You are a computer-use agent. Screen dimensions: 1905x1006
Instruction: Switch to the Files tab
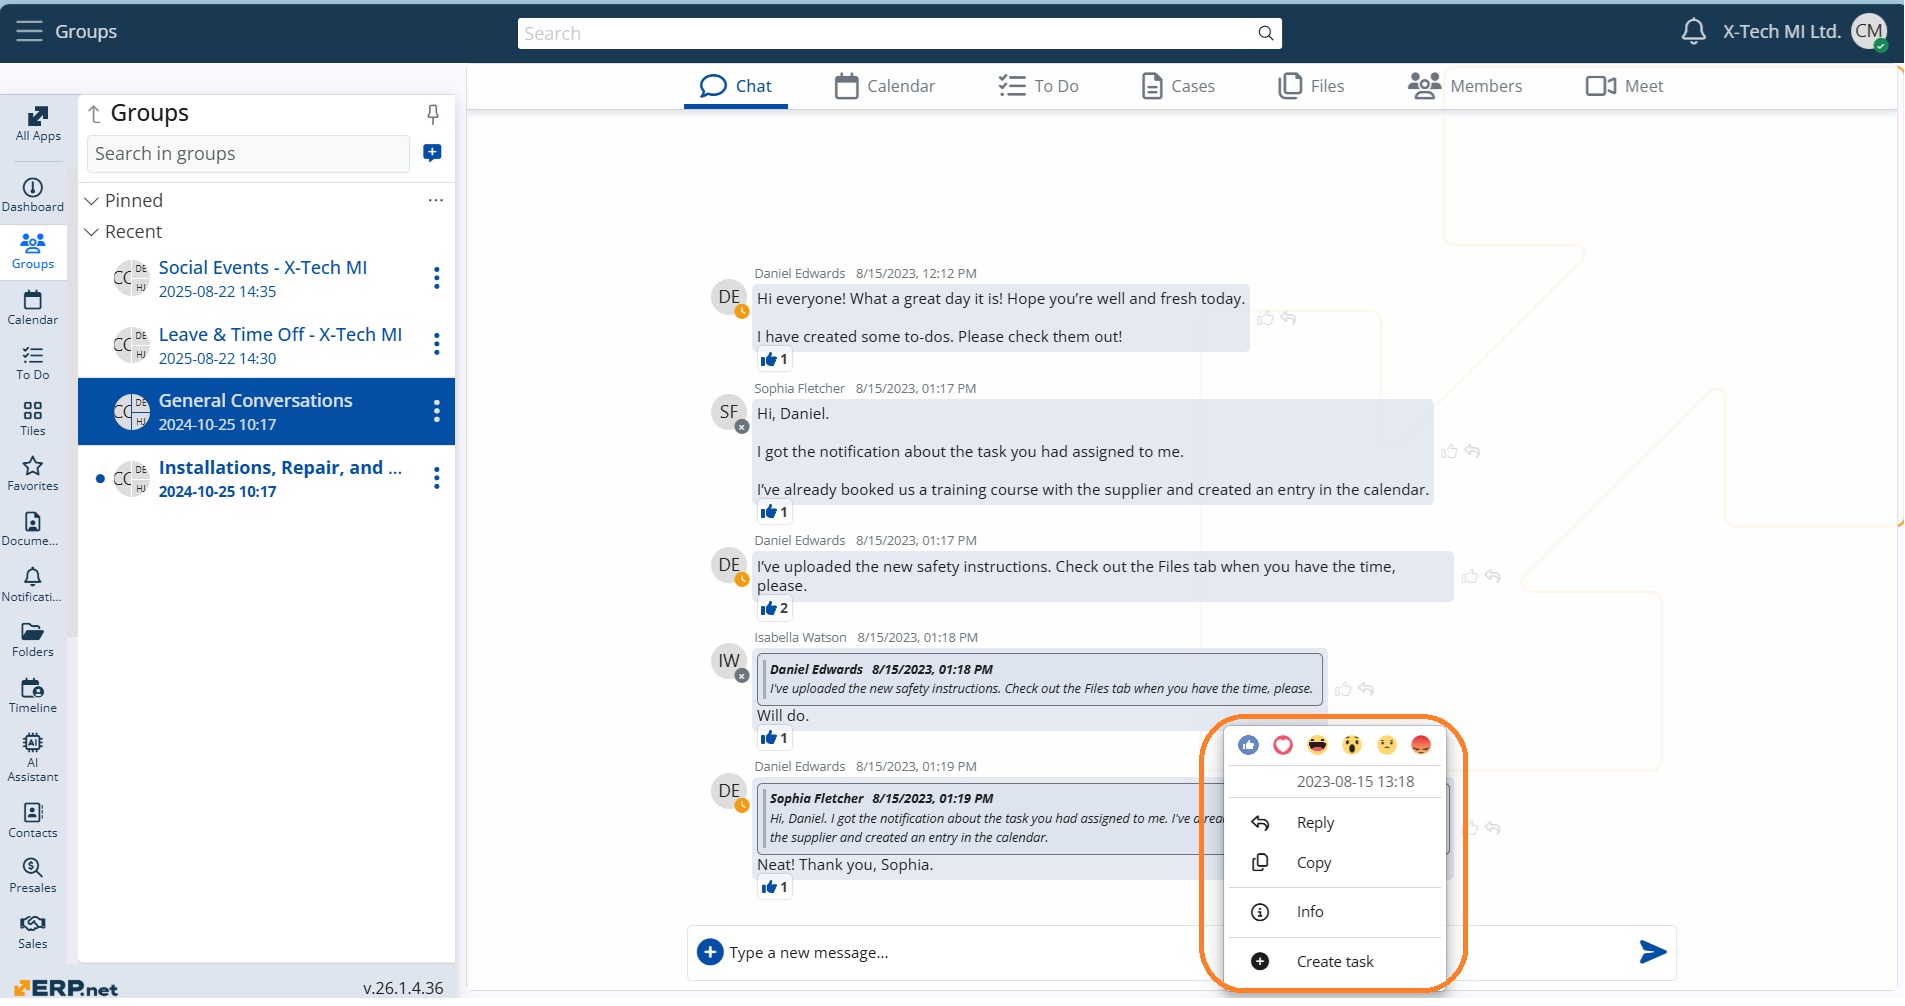[x=1311, y=86]
